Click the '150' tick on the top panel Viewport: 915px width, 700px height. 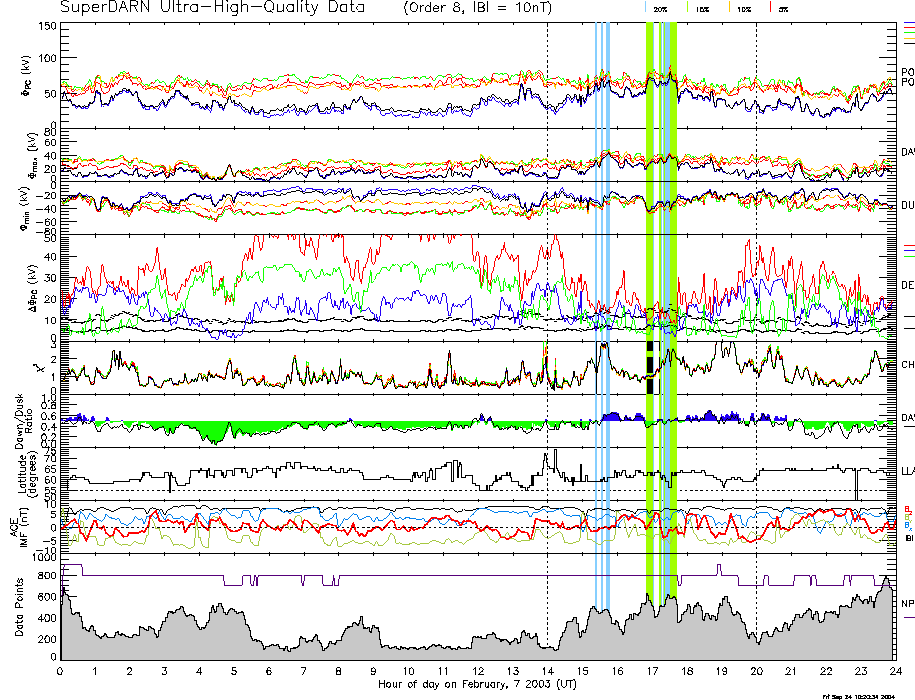(47, 26)
